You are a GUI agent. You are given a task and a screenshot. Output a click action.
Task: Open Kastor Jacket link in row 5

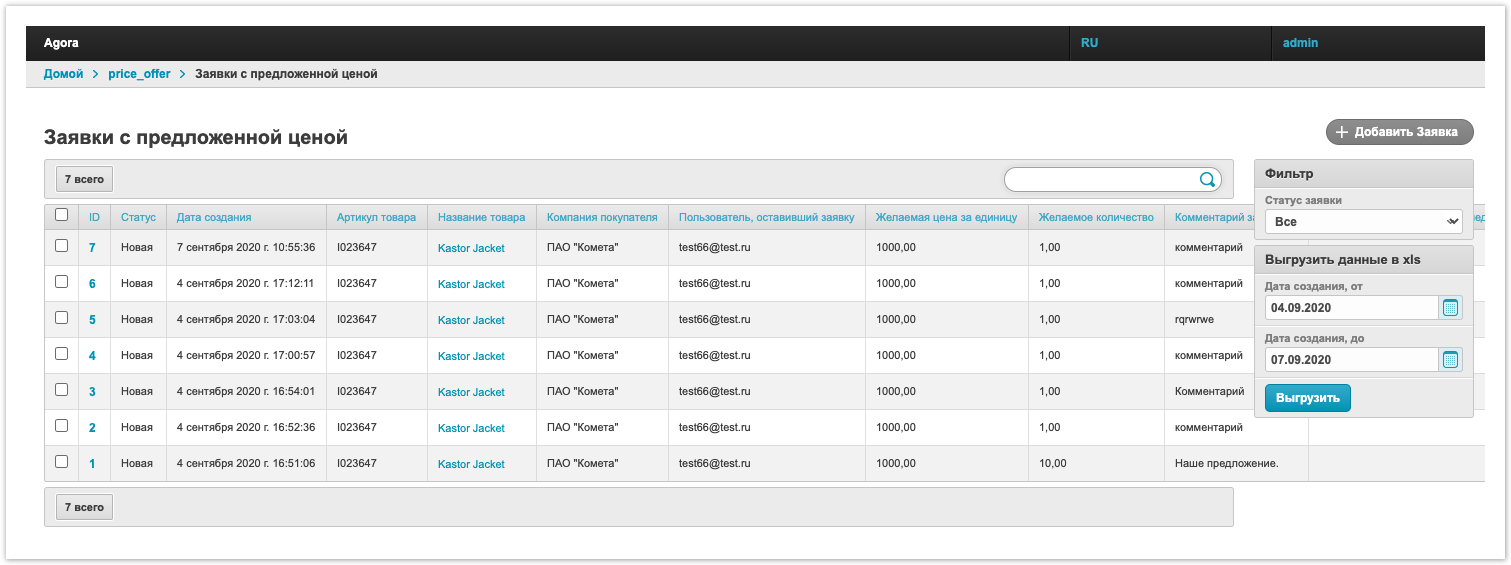click(471, 320)
